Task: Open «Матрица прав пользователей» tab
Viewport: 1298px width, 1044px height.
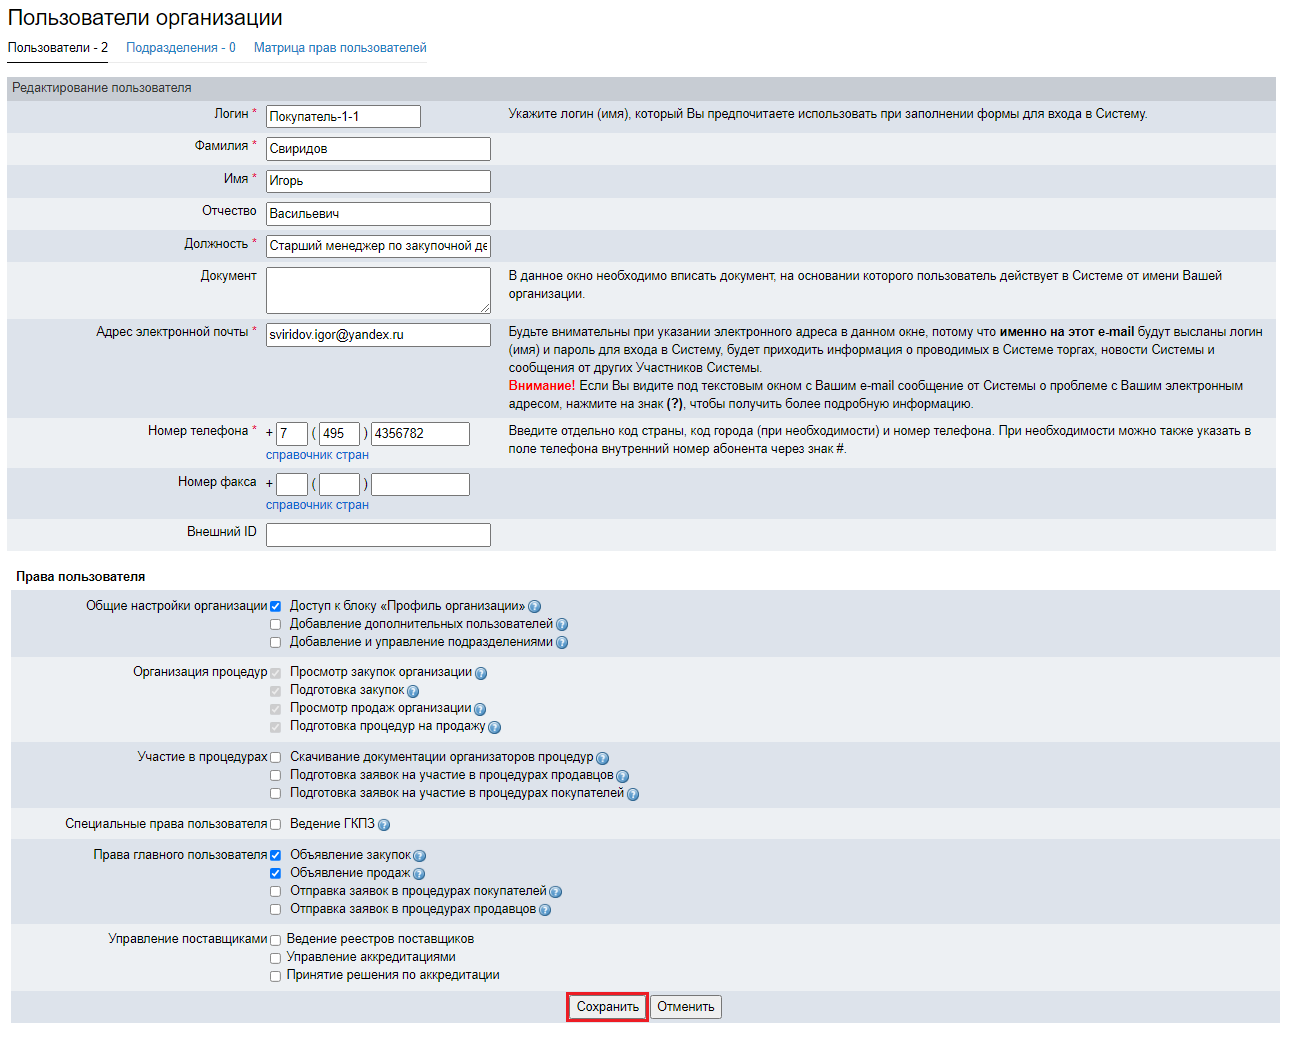Action: point(340,48)
